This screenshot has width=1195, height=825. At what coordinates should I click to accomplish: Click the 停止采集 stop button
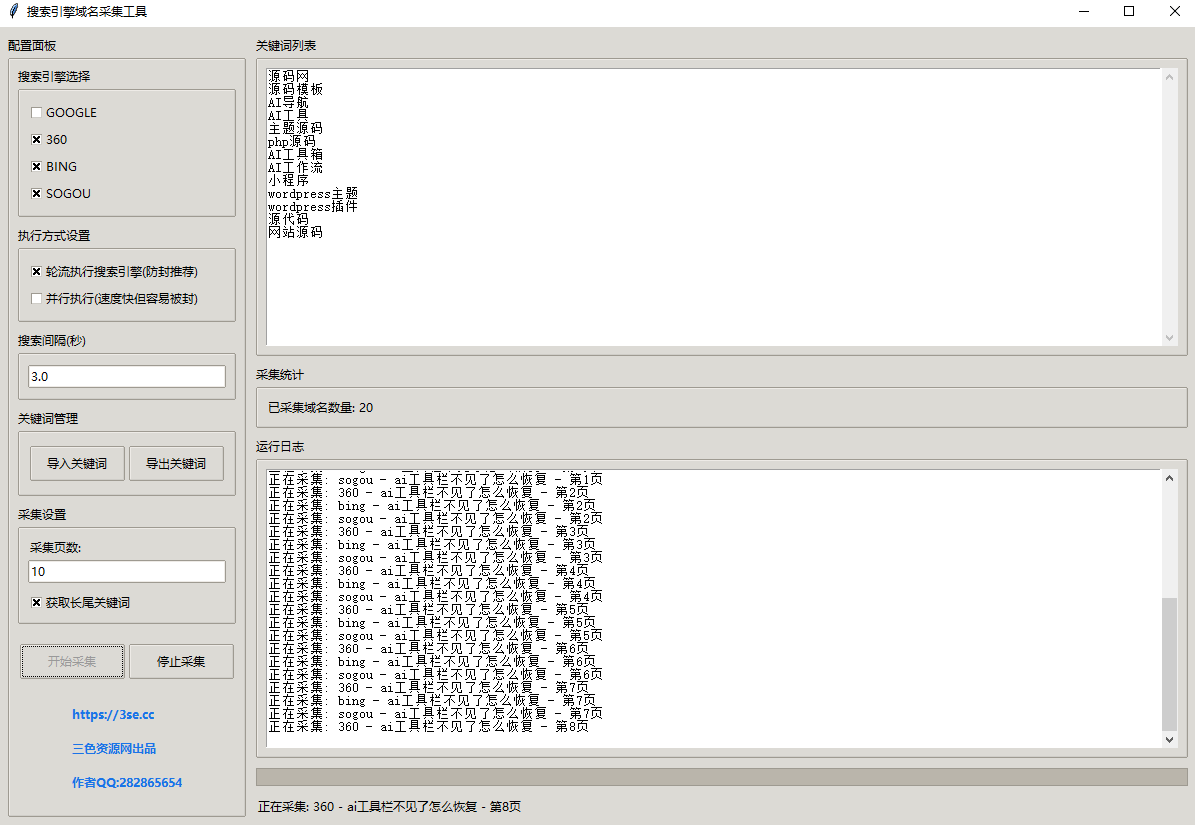(181, 662)
